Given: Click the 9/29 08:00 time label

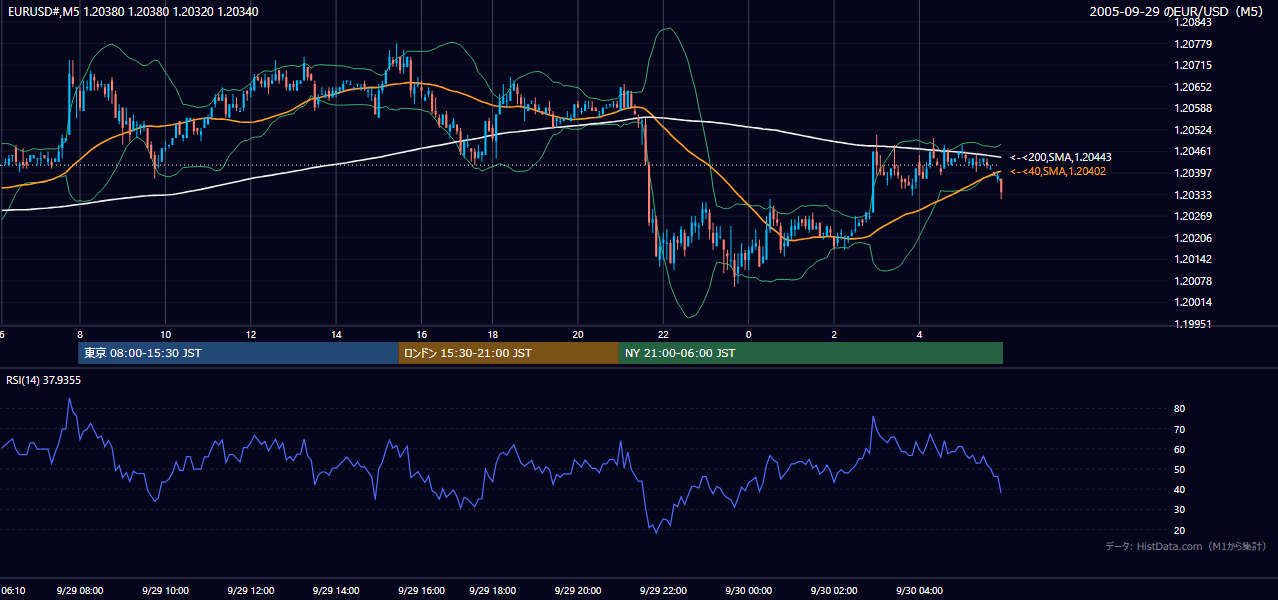Looking at the screenshot, I should pos(80,590).
